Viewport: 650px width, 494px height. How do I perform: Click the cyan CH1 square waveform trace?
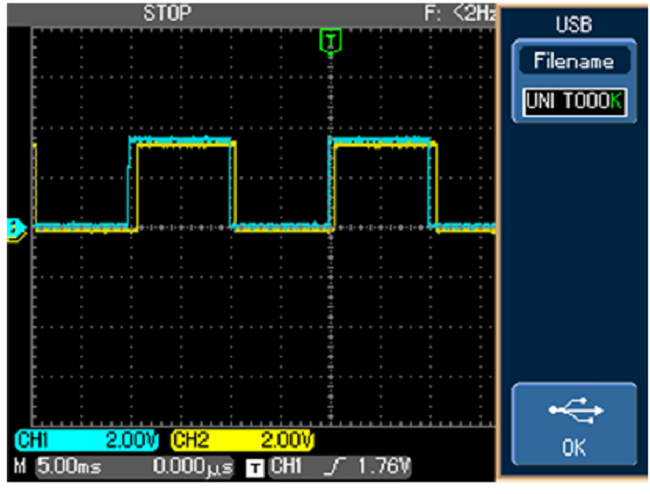click(180, 140)
